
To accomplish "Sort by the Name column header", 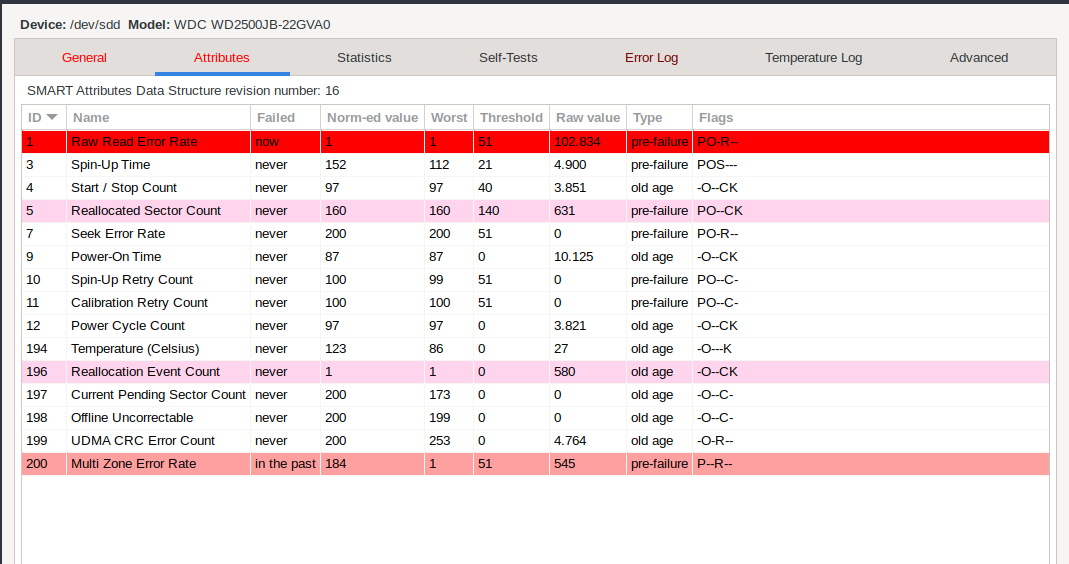I will tap(158, 117).
